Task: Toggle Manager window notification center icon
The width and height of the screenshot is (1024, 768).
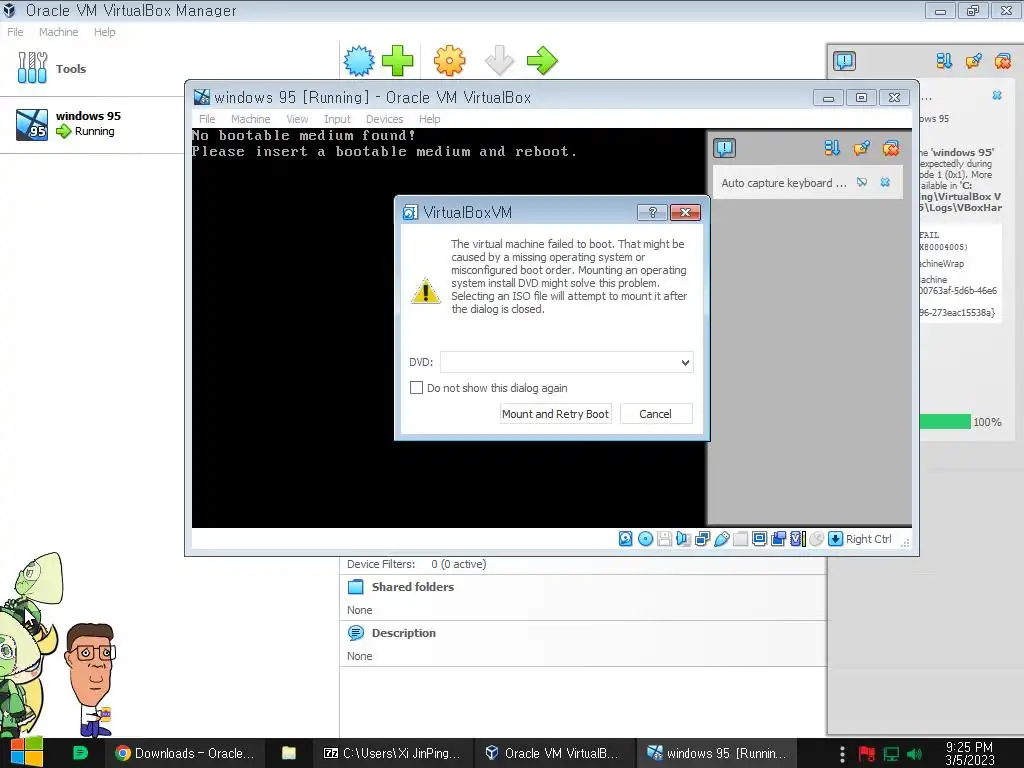Action: [844, 61]
